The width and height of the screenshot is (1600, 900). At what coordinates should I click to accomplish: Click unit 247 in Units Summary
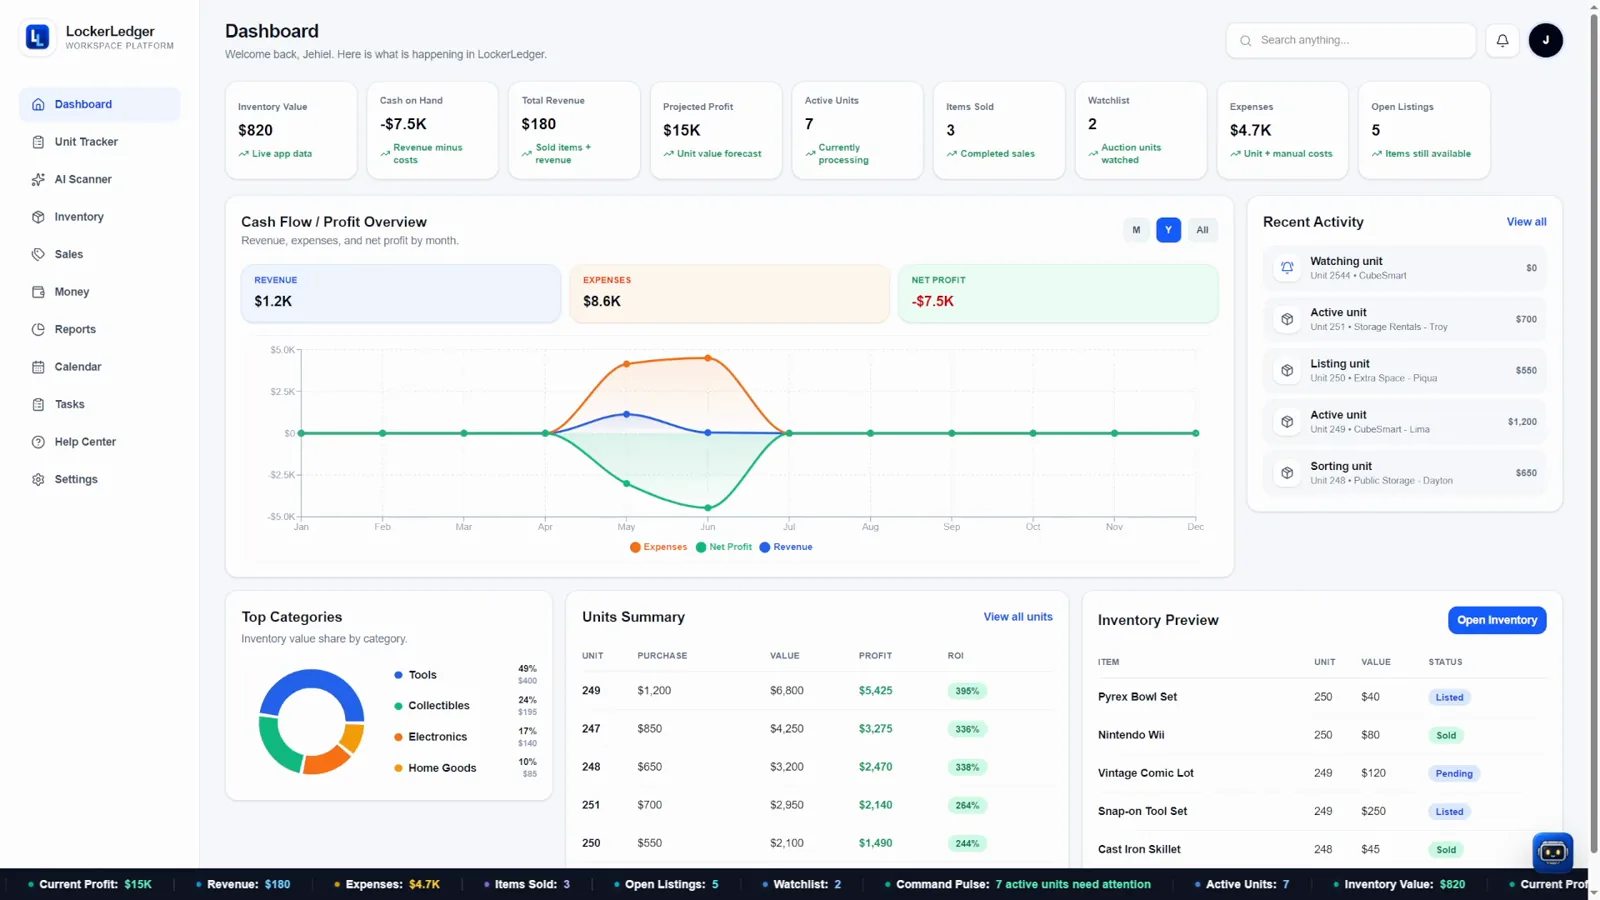click(591, 729)
